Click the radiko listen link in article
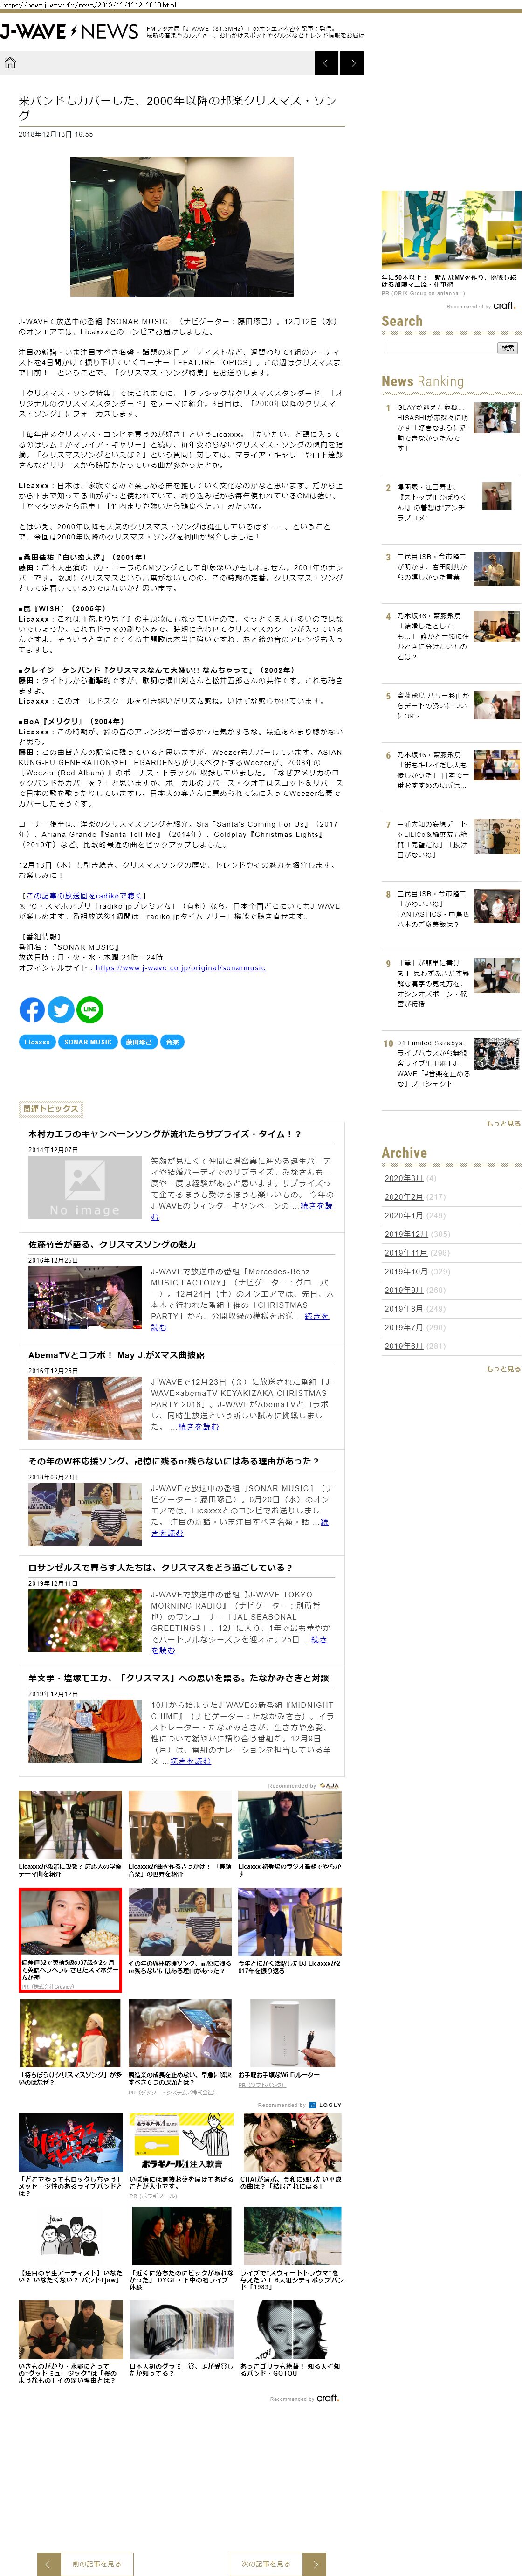Image resolution: width=522 pixels, height=2576 pixels. pyautogui.click(x=85, y=896)
